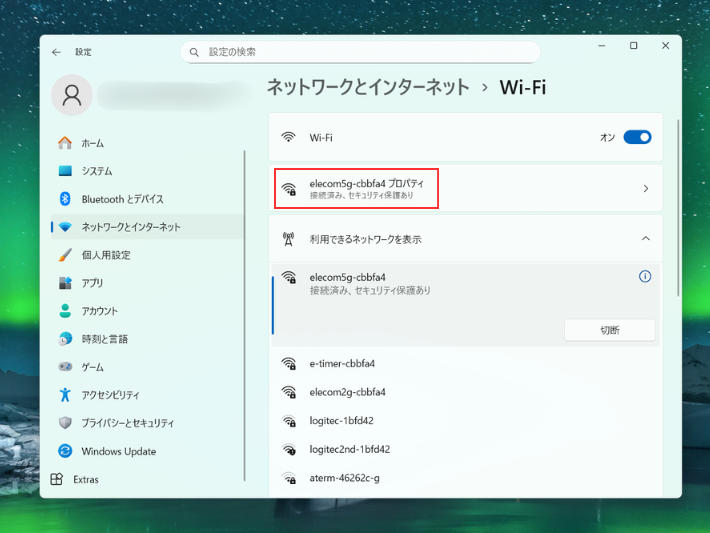The width and height of the screenshot is (710, 533).
Task: Open info icon for elecom5g-cbbfa4
Action: (x=645, y=276)
